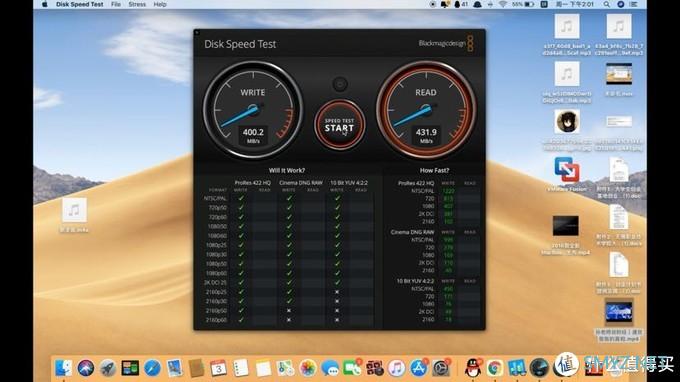The image size is (680, 382).
Task: Click the "Disk Speed Test" window title
Action: pos(240,44)
